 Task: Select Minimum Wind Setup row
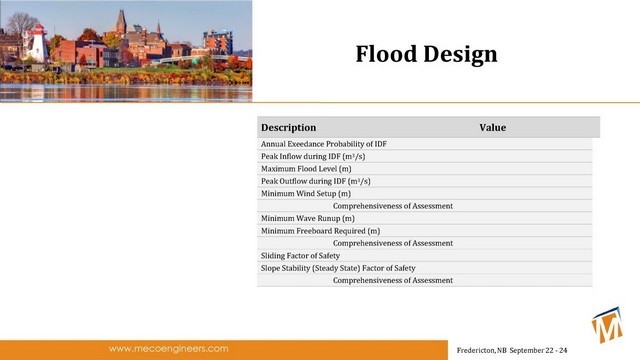click(424, 193)
